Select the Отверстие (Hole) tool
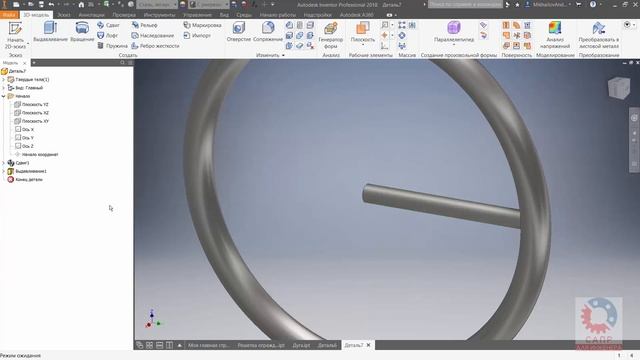The width and height of the screenshot is (640, 360). pyautogui.click(x=239, y=32)
